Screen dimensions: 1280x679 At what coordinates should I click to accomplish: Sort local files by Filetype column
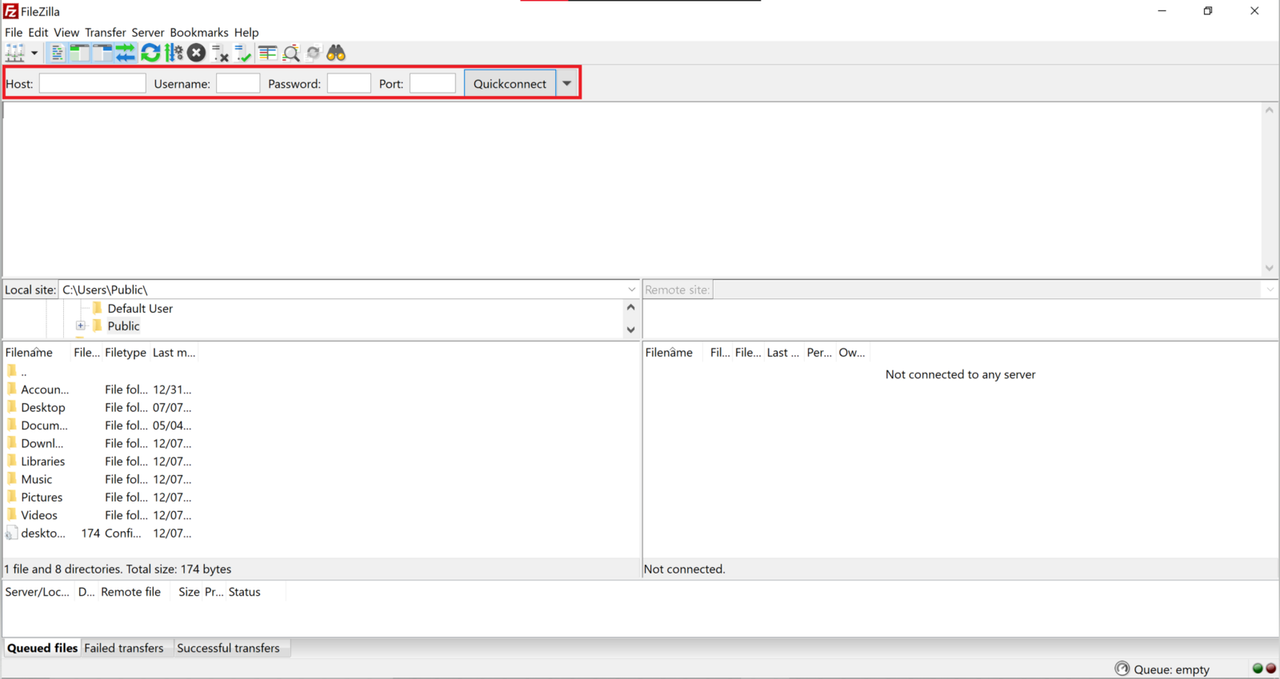126,353
